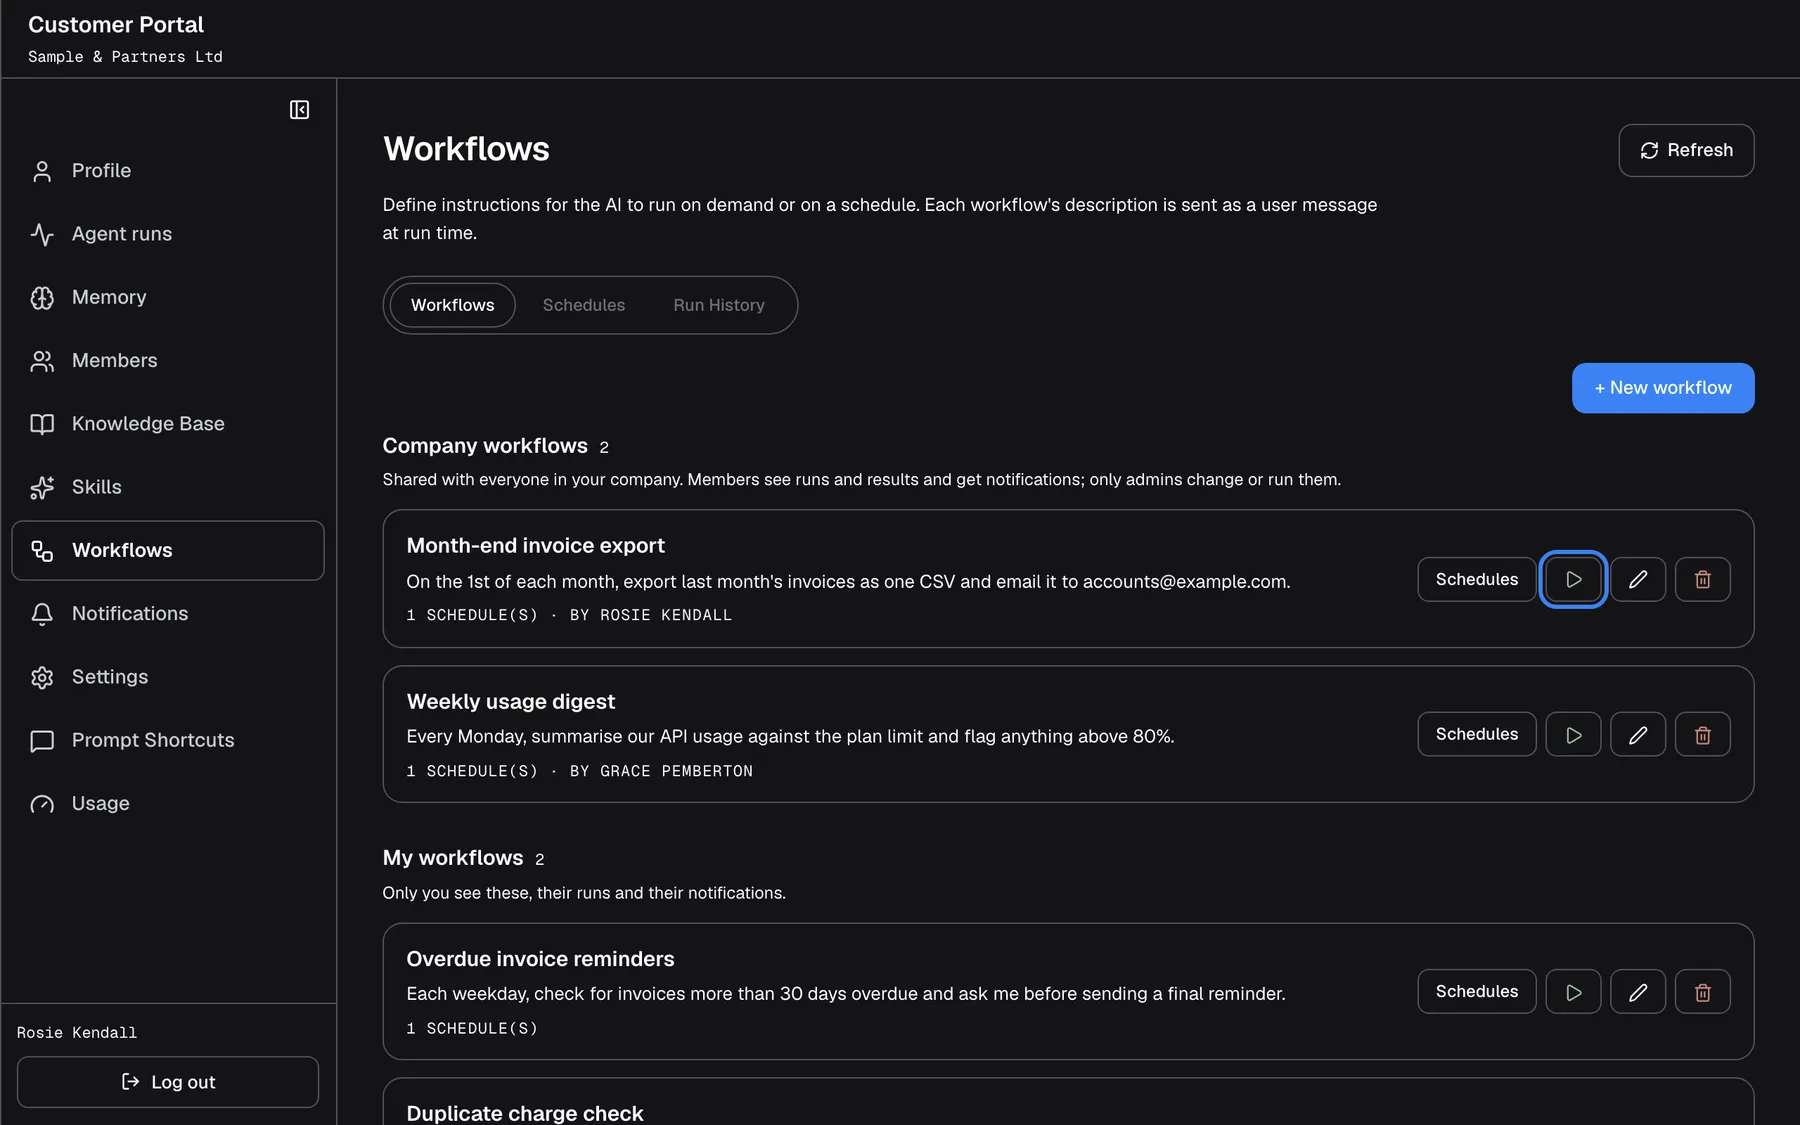Screen dimensions: 1800x1125
Task: Open Settings from the sidebar
Action: (x=168, y=677)
